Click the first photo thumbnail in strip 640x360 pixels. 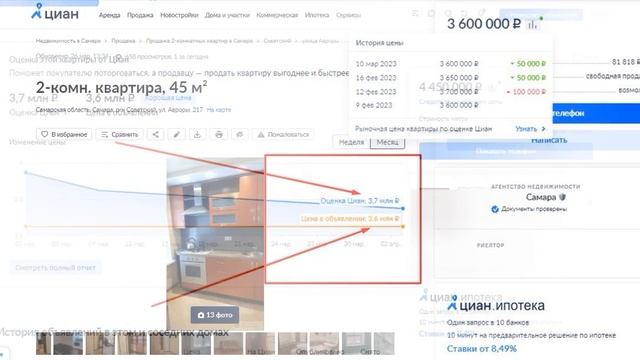tap(43, 343)
